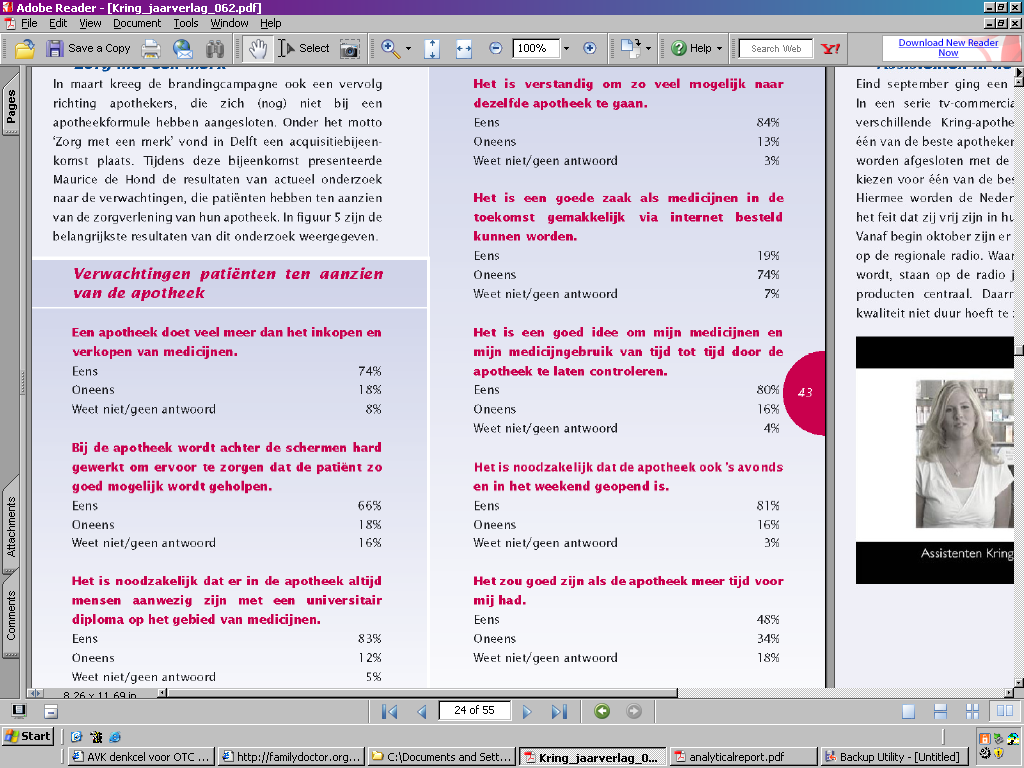Choose the Snapshot camera tool

pyautogui.click(x=349, y=48)
